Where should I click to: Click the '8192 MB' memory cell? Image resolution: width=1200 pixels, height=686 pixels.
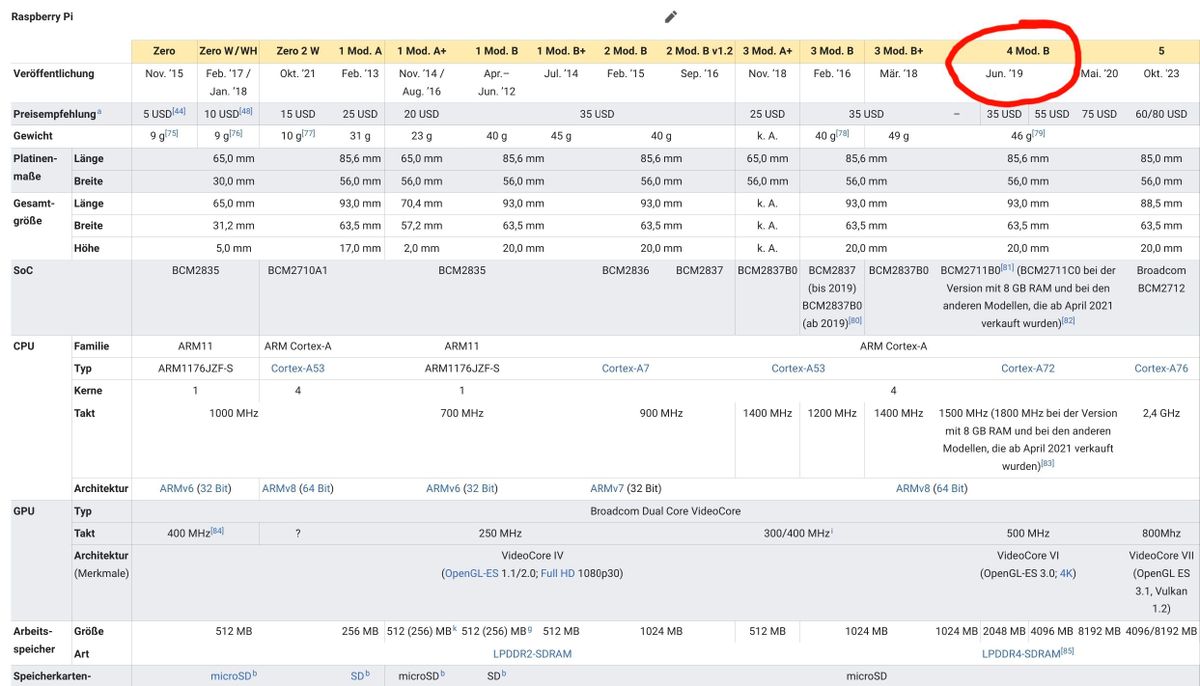pyautogui.click(x=1099, y=632)
